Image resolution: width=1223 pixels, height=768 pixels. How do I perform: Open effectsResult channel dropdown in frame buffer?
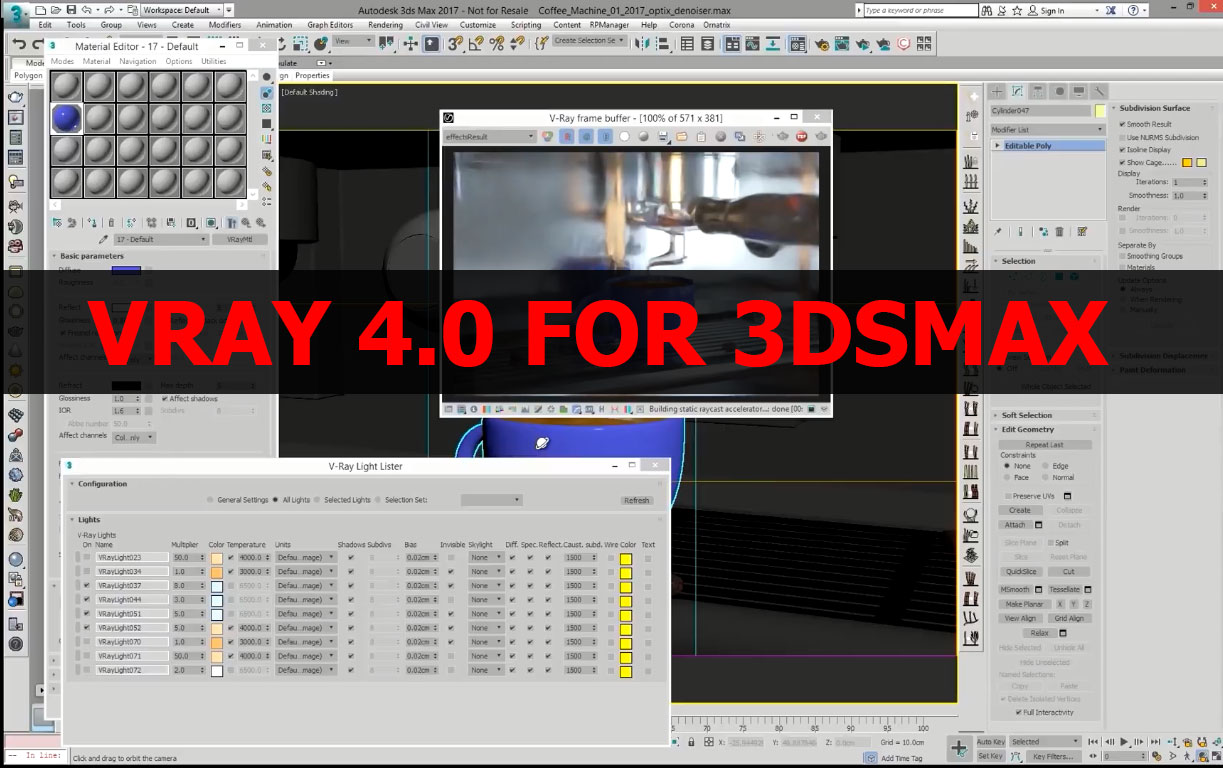pyautogui.click(x=489, y=136)
